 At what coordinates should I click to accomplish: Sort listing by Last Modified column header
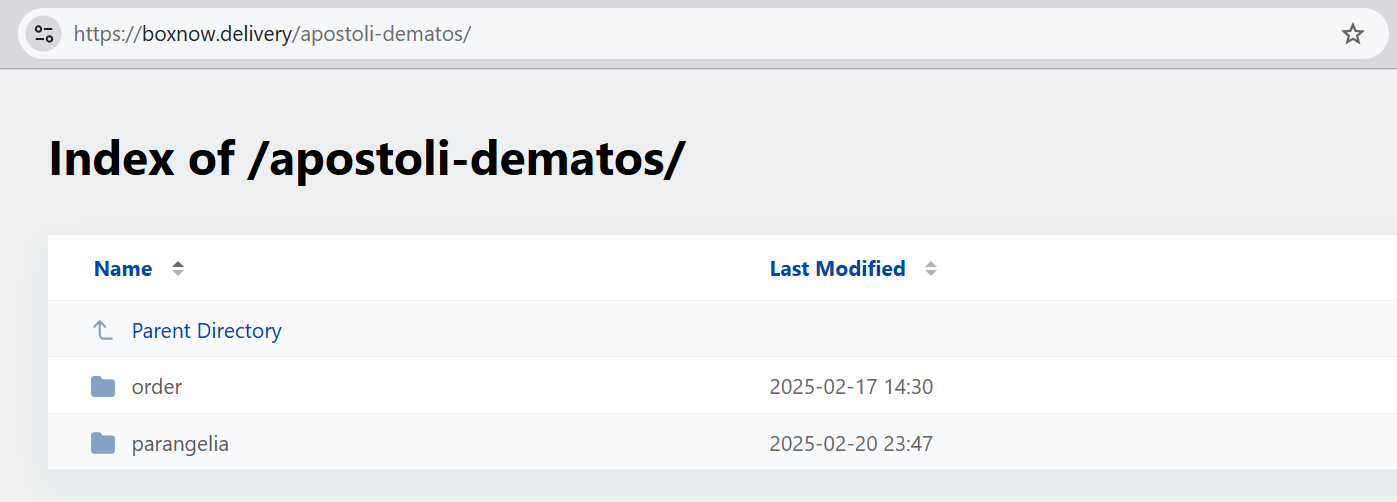[x=837, y=268]
